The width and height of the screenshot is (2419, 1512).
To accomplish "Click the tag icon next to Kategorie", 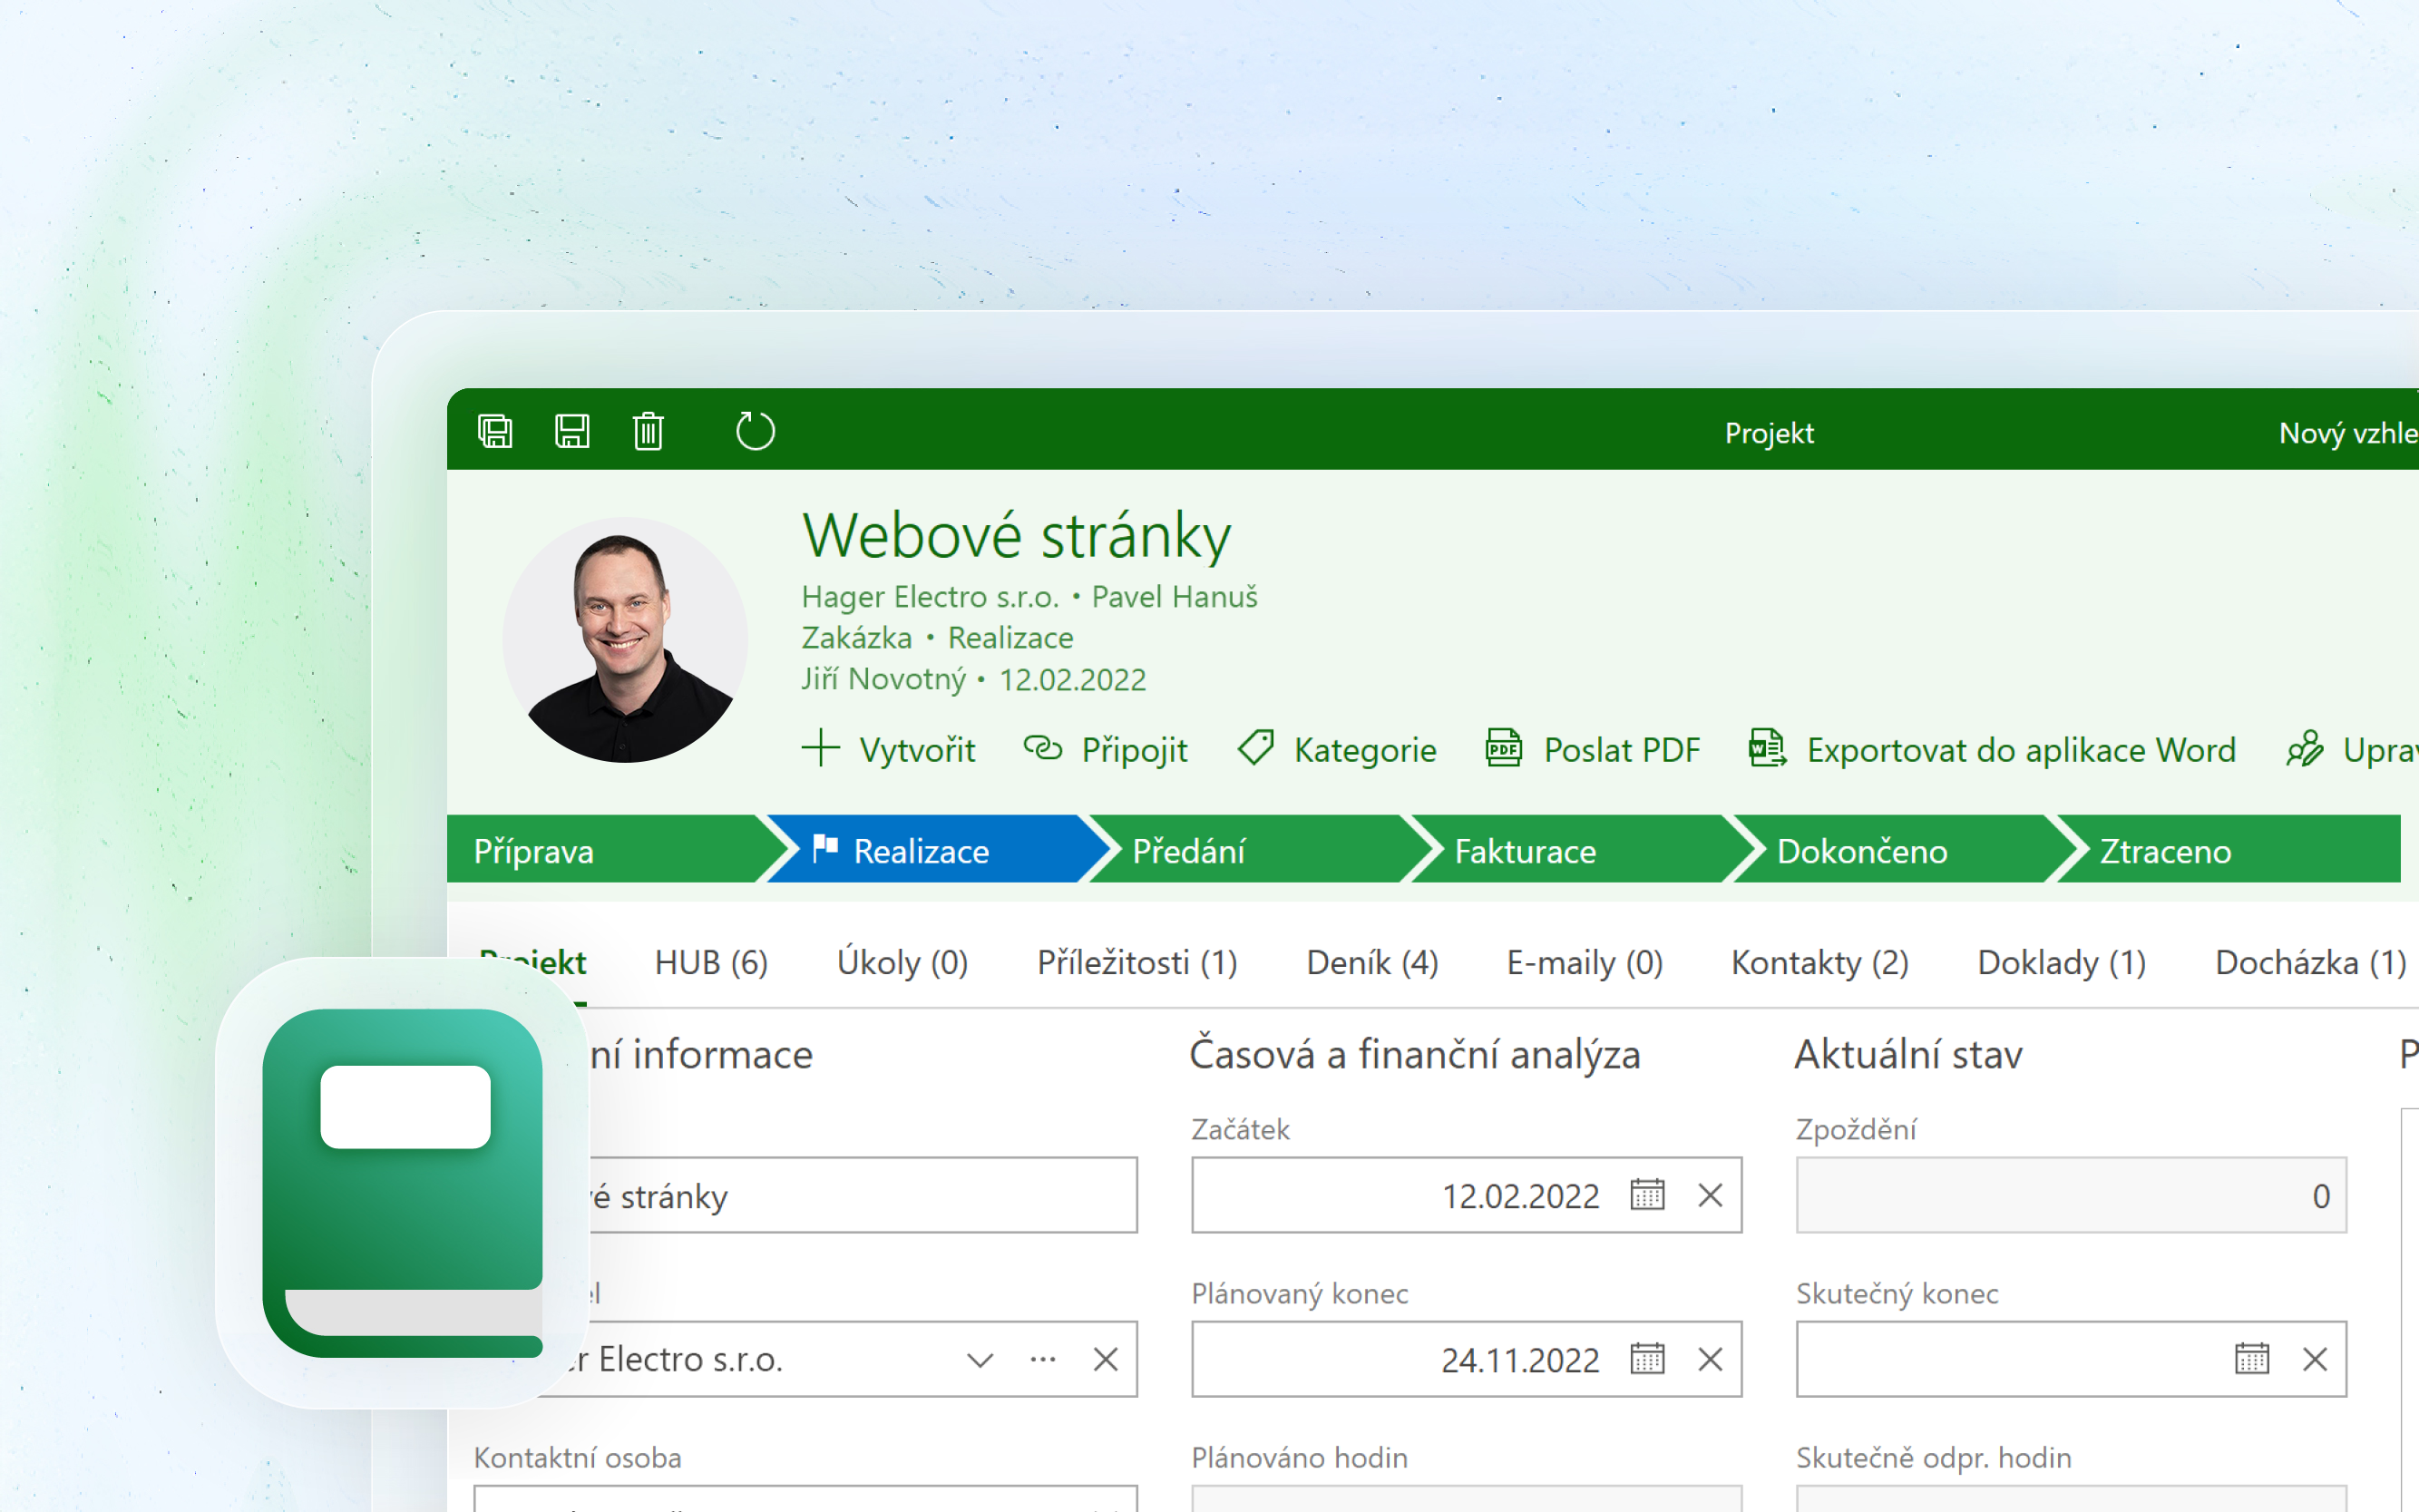I will pos(1256,748).
